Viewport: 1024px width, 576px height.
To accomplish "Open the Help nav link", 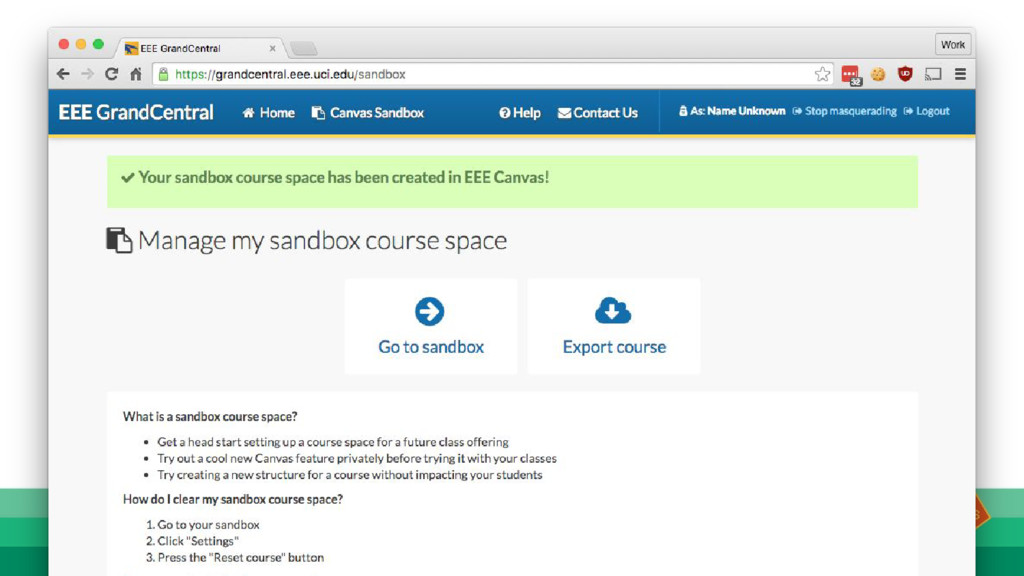I will click(520, 113).
